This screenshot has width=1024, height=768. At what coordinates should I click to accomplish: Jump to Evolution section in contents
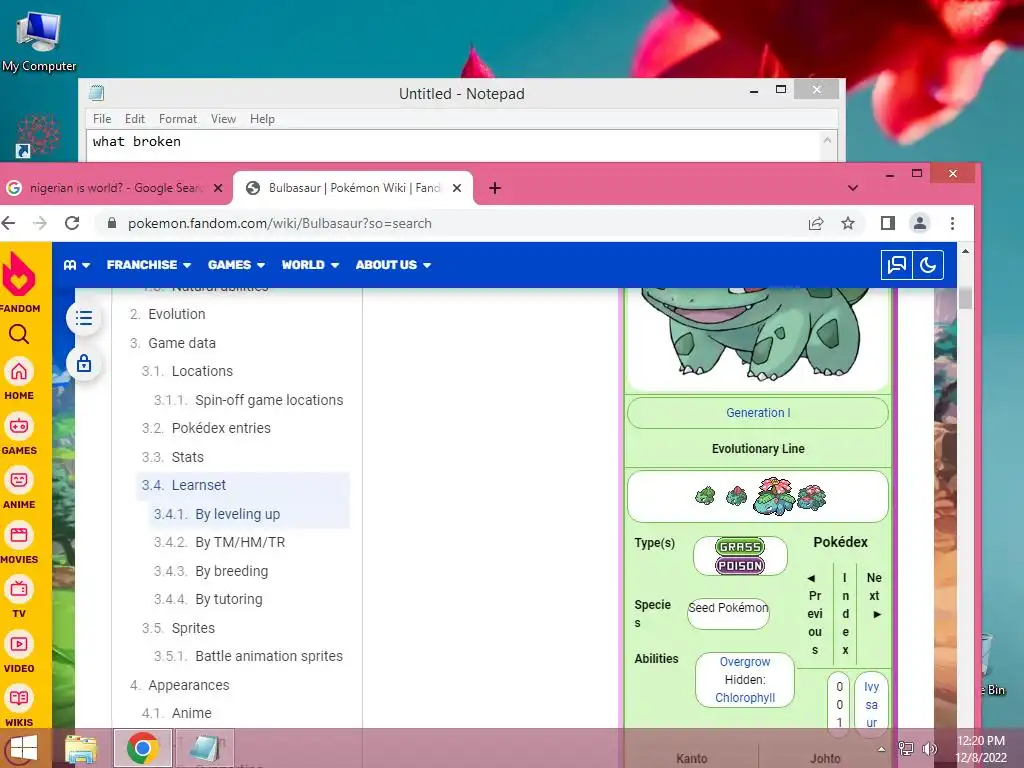pyautogui.click(x=176, y=314)
